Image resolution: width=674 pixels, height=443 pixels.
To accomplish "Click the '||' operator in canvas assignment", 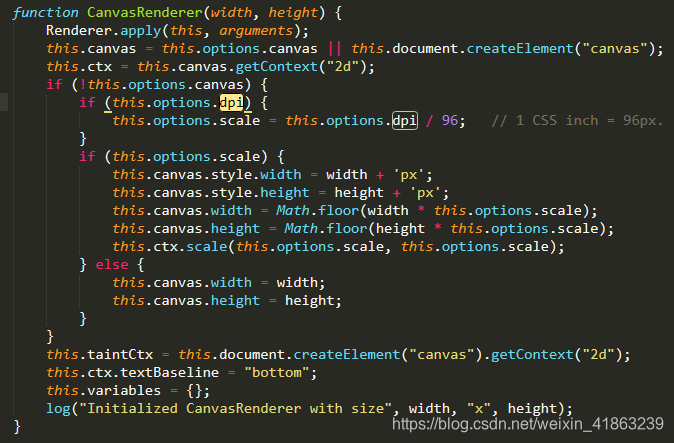I will 334,49.
